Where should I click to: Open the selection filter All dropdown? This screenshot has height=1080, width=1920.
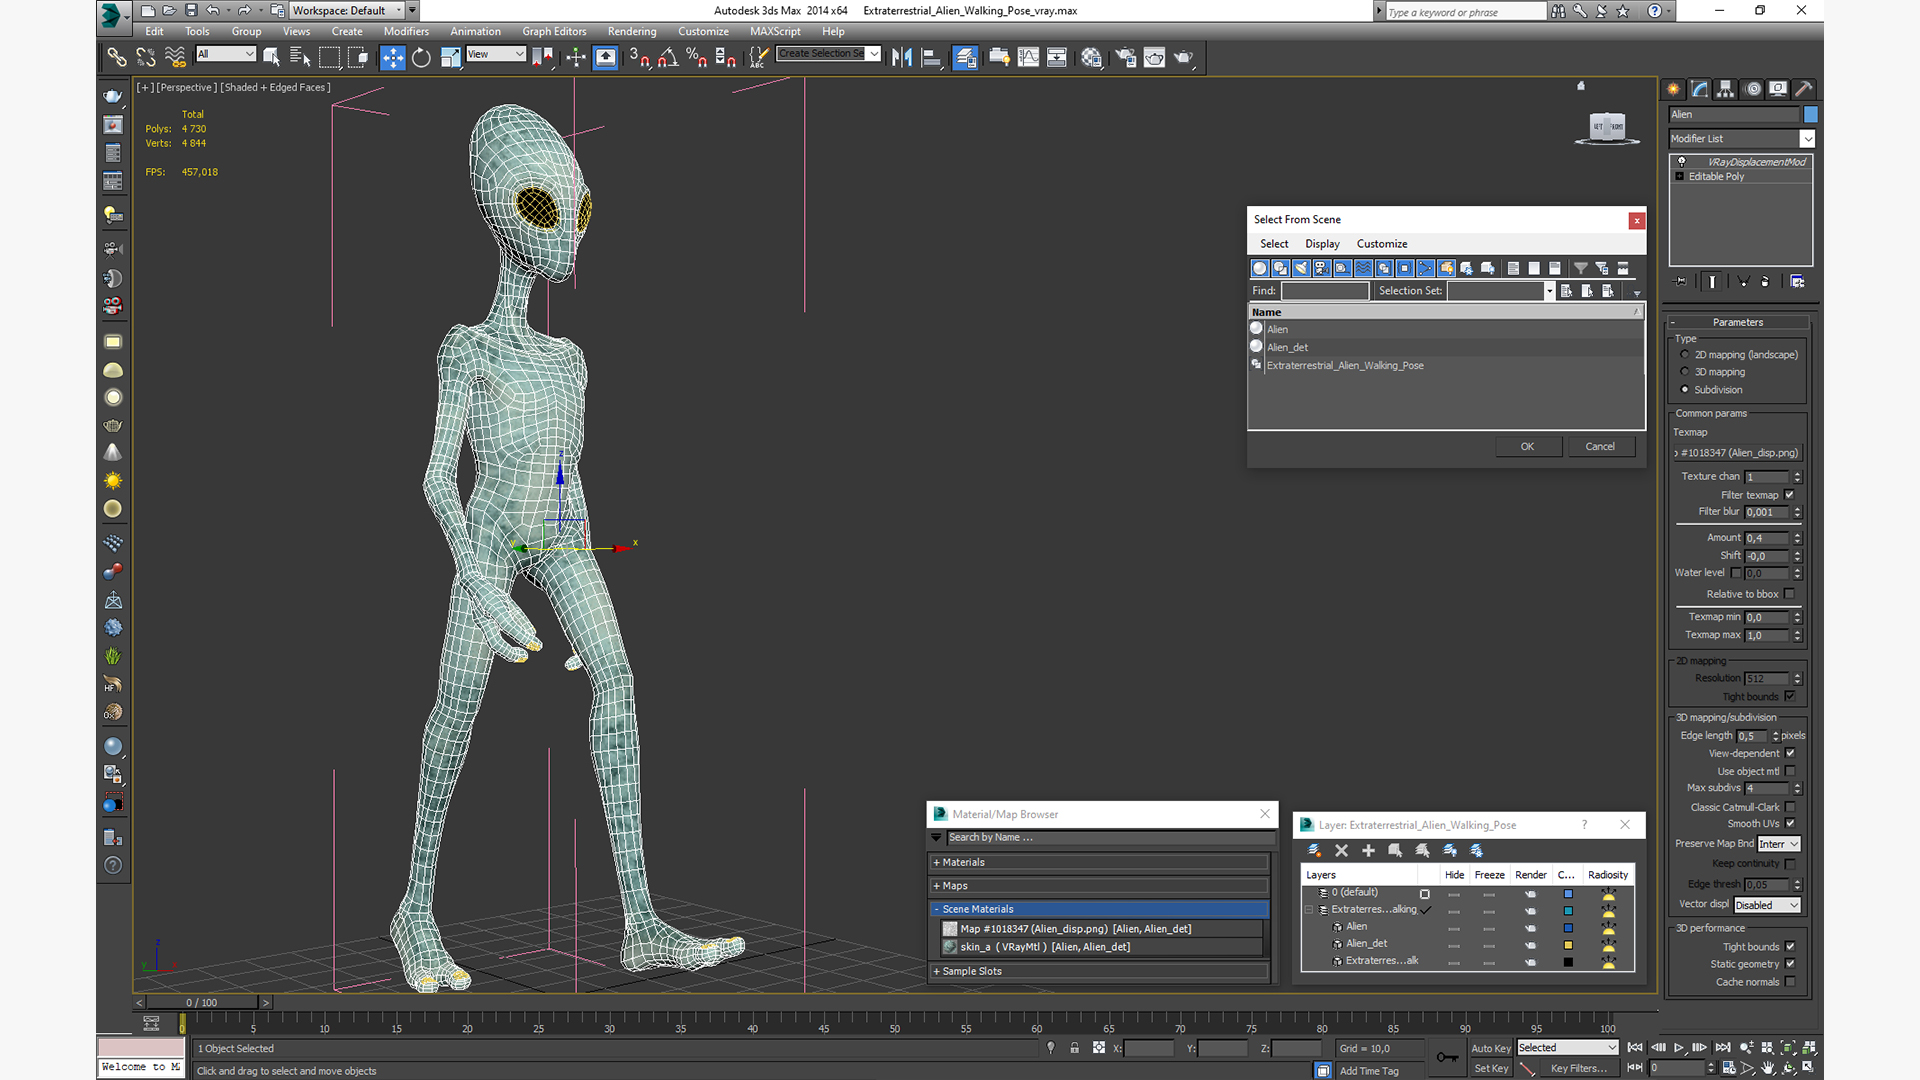tap(226, 54)
